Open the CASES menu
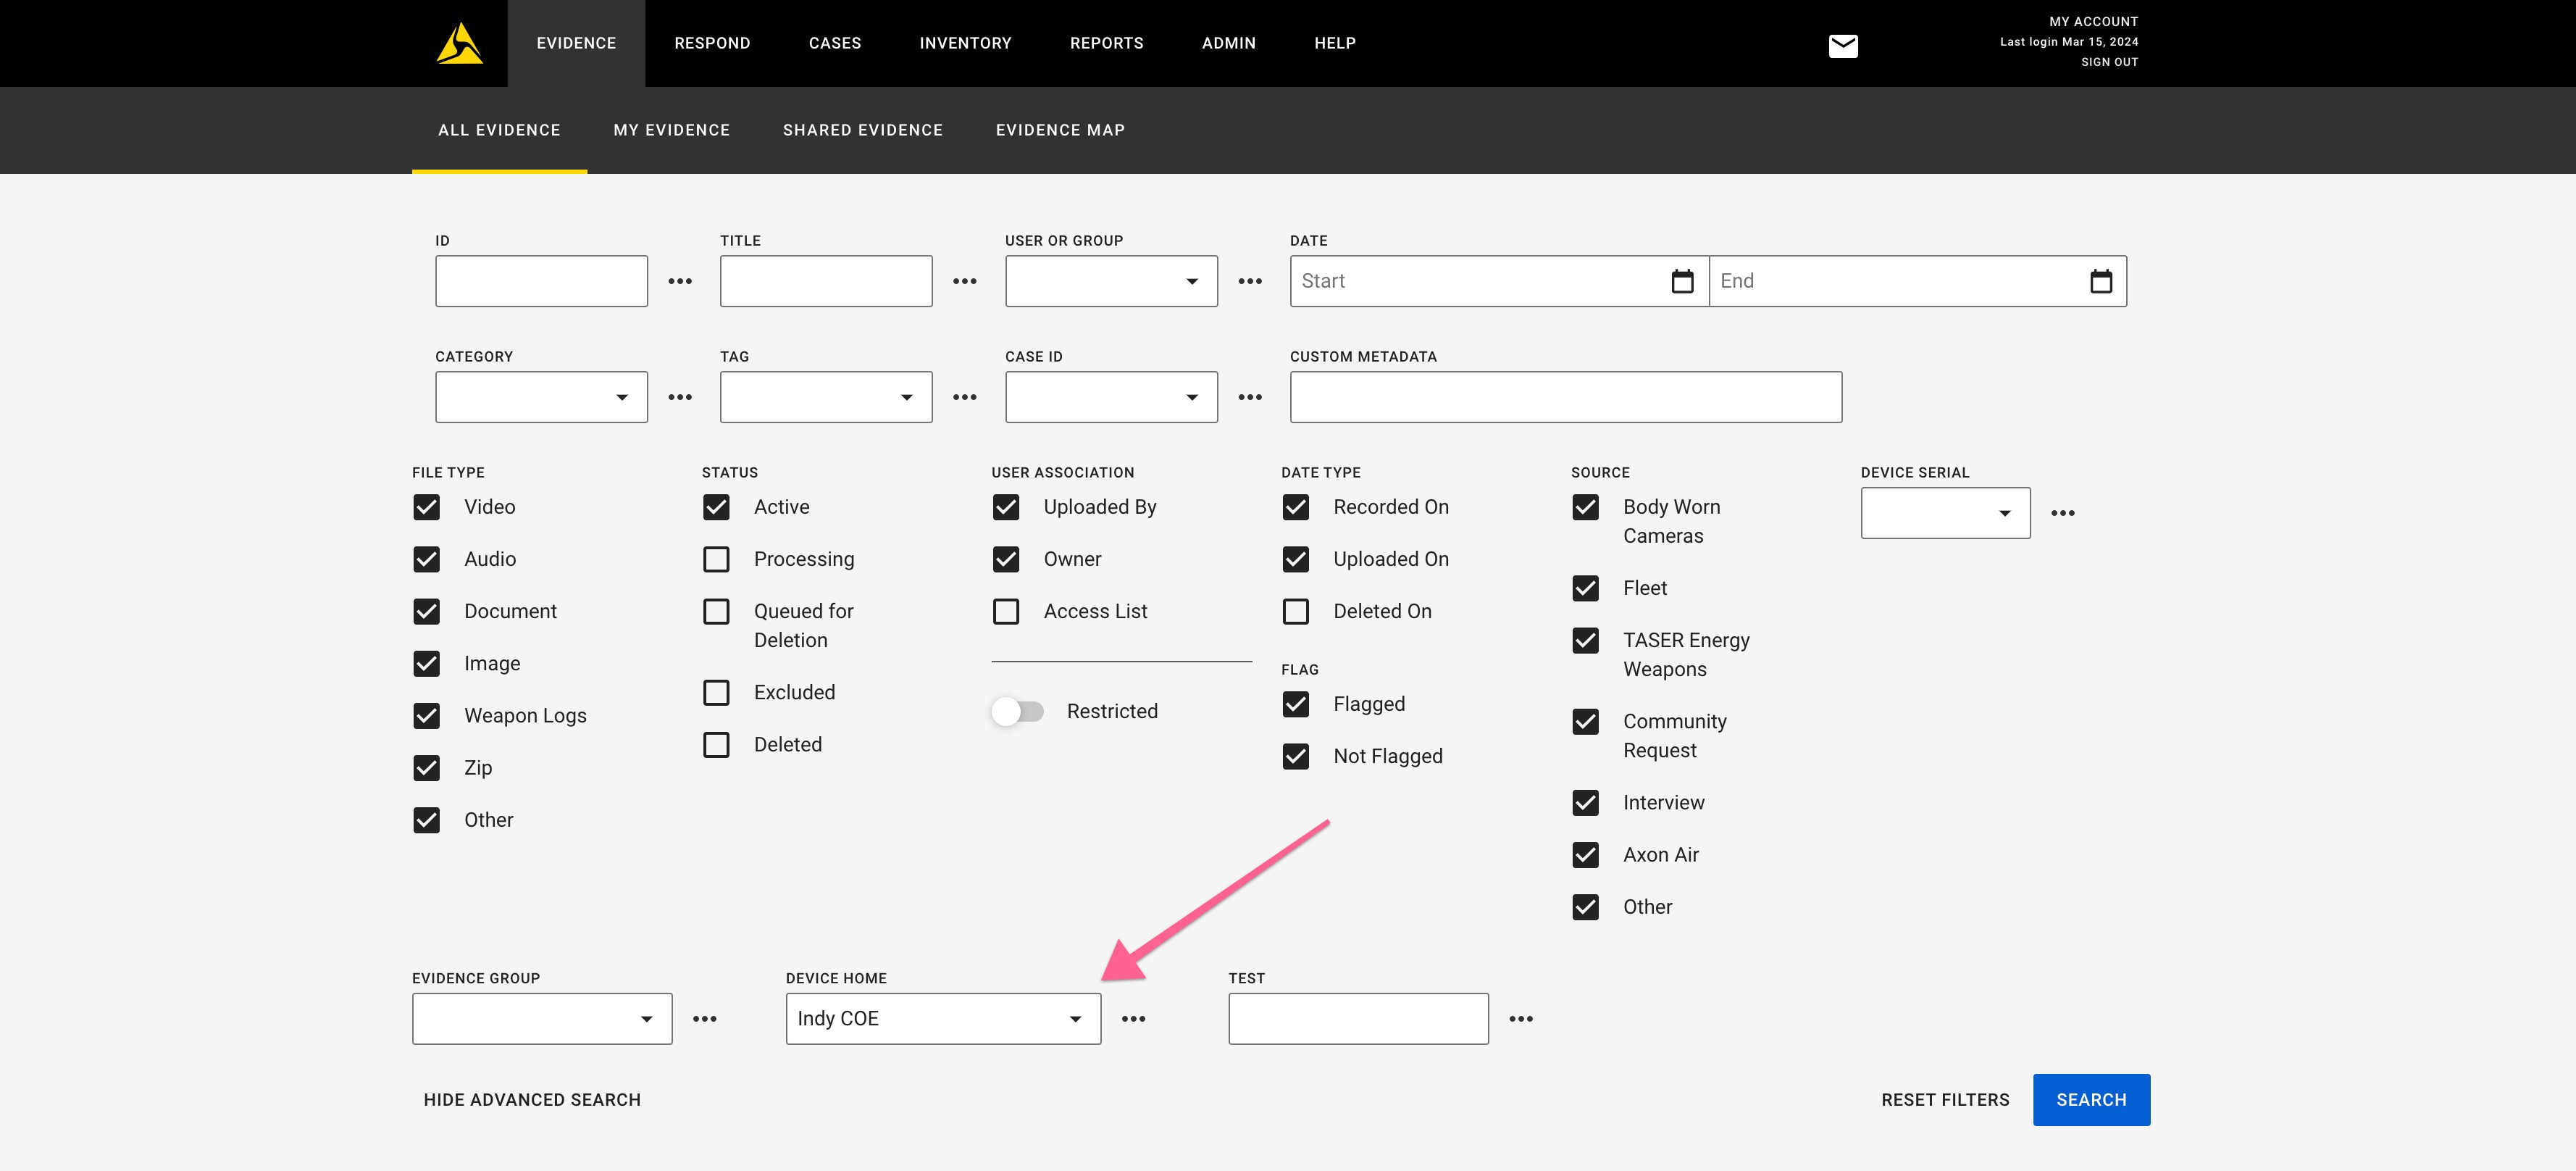The height and width of the screenshot is (1171, 2576). [x=834, y=43]
